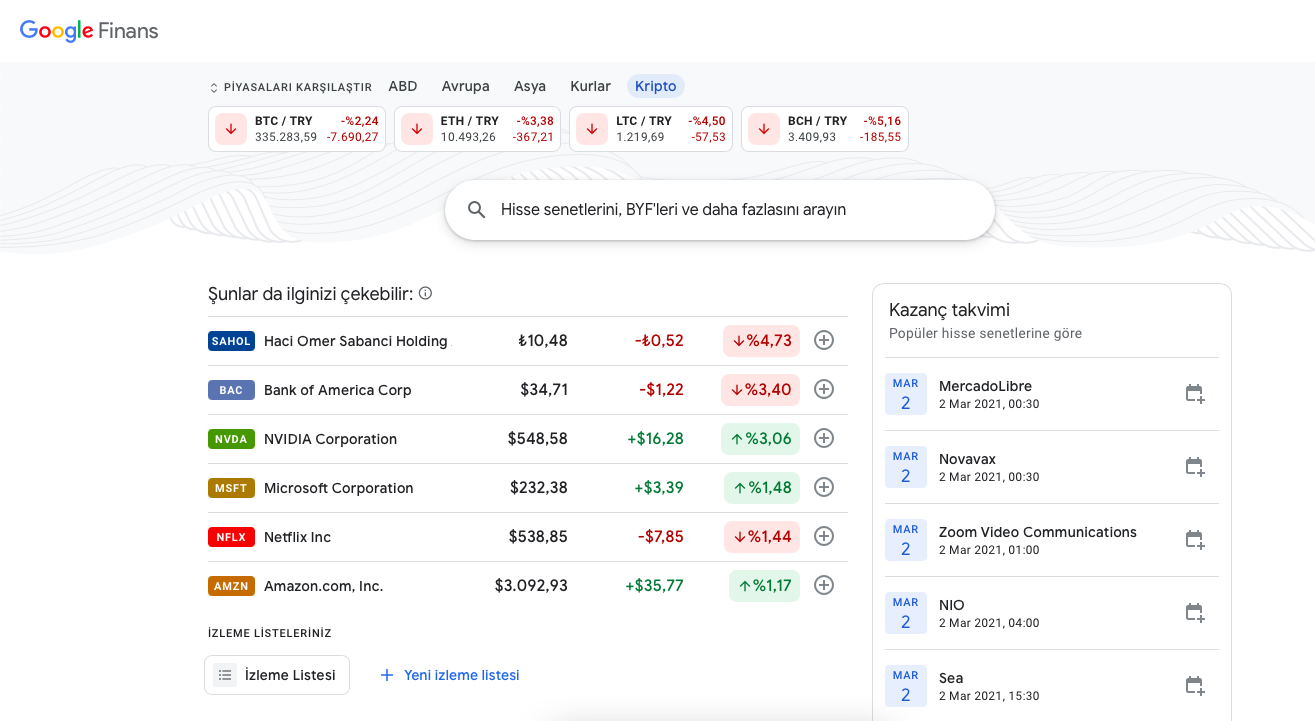Click the ↑%1,17 change badge
Viewport: 1315px width, 721px height.
point(765,585)
